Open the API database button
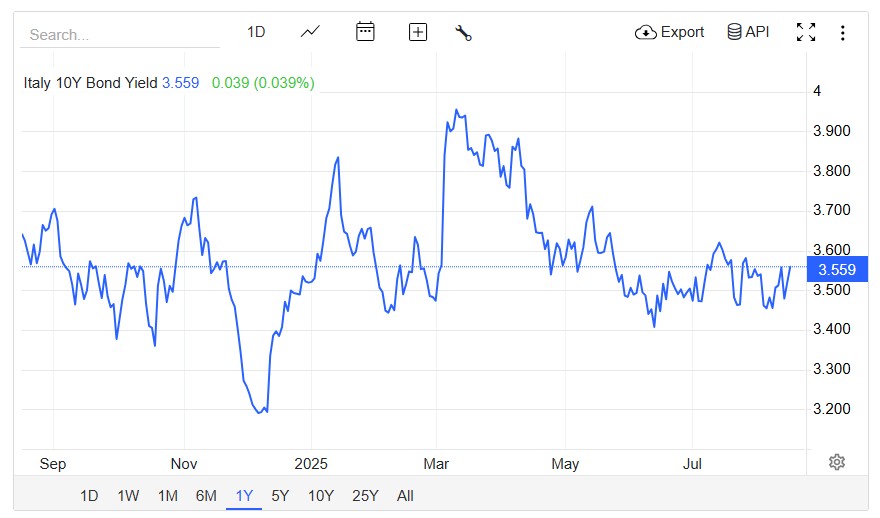Viewport: 880px width, 518px height. click(748, 32)
